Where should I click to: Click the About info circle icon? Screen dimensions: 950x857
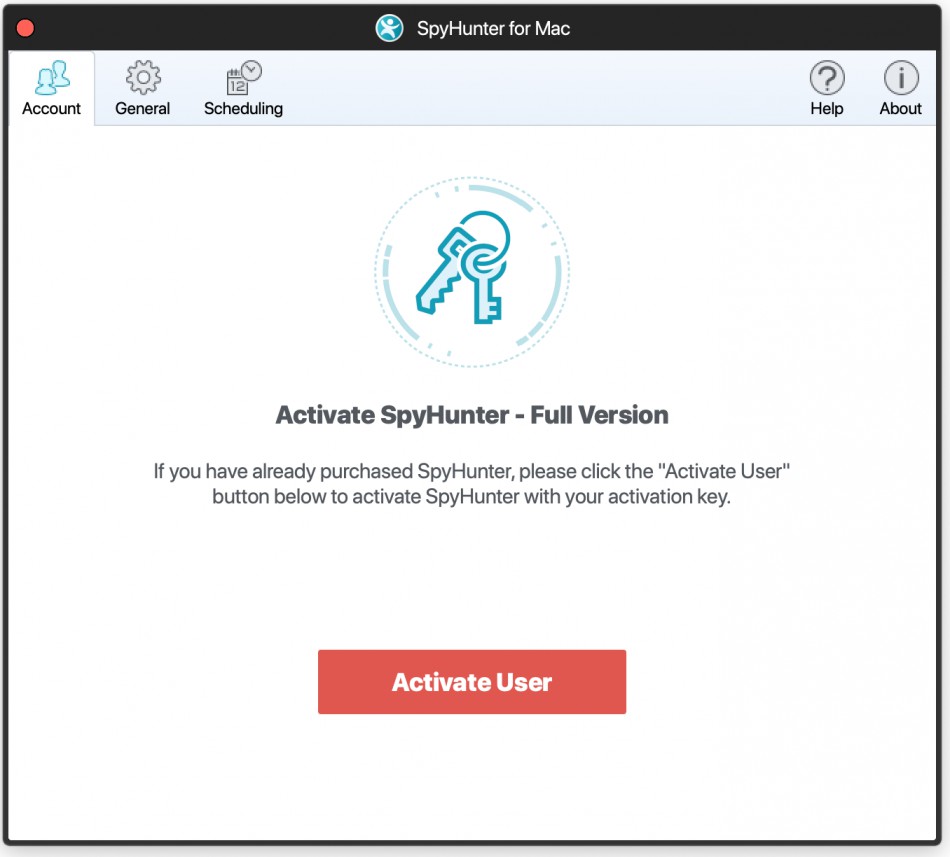point(900,77)
